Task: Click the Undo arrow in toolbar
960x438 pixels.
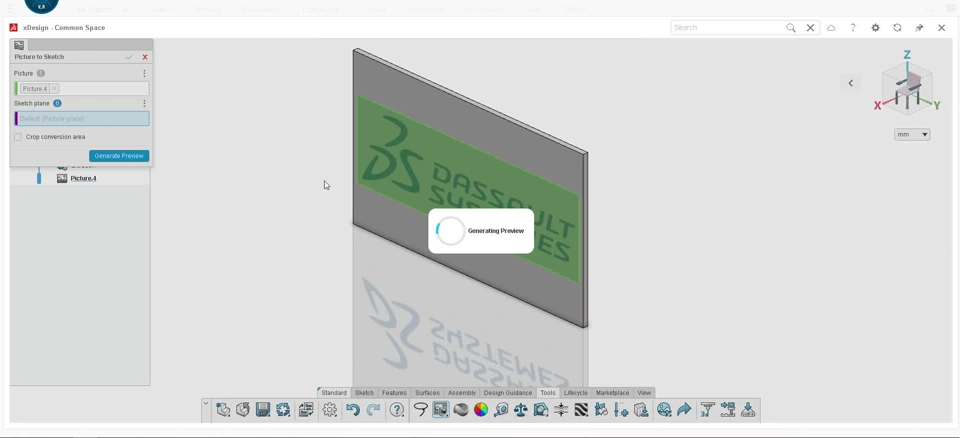Action: pos(353,410)
